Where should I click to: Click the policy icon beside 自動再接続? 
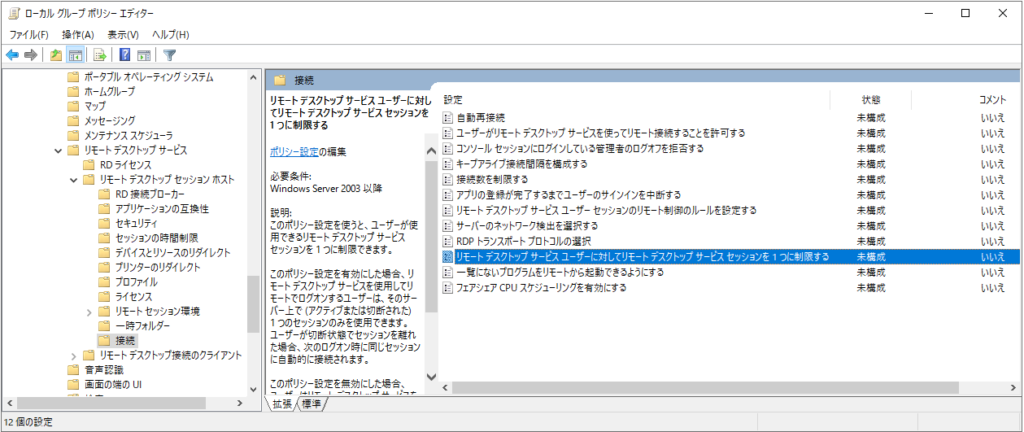tap(448, 117)
